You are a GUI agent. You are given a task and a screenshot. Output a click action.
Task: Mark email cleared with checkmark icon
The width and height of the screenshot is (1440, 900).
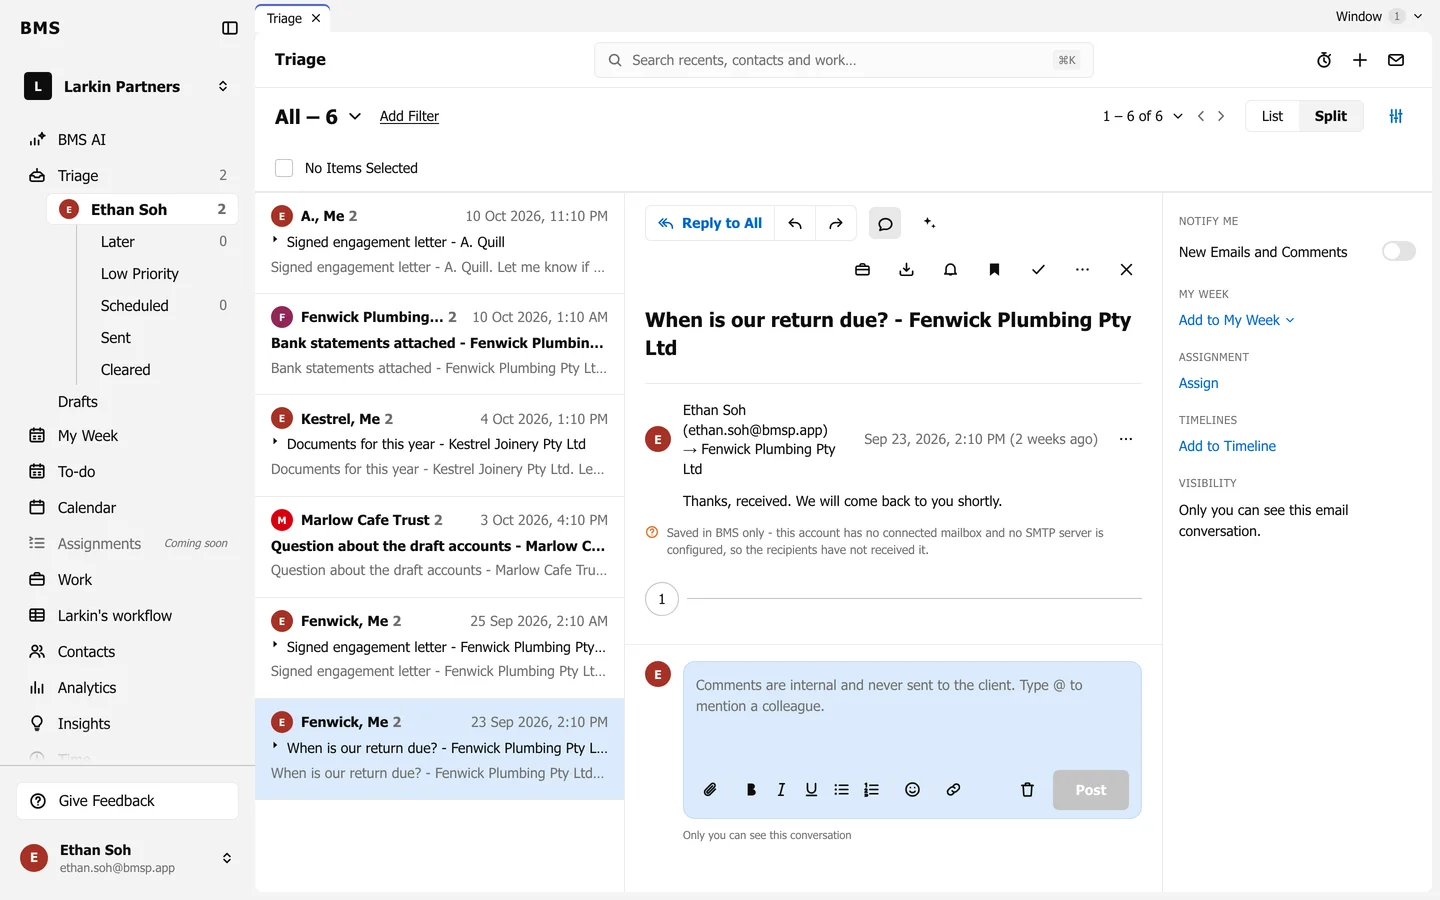click(1038, 270)
